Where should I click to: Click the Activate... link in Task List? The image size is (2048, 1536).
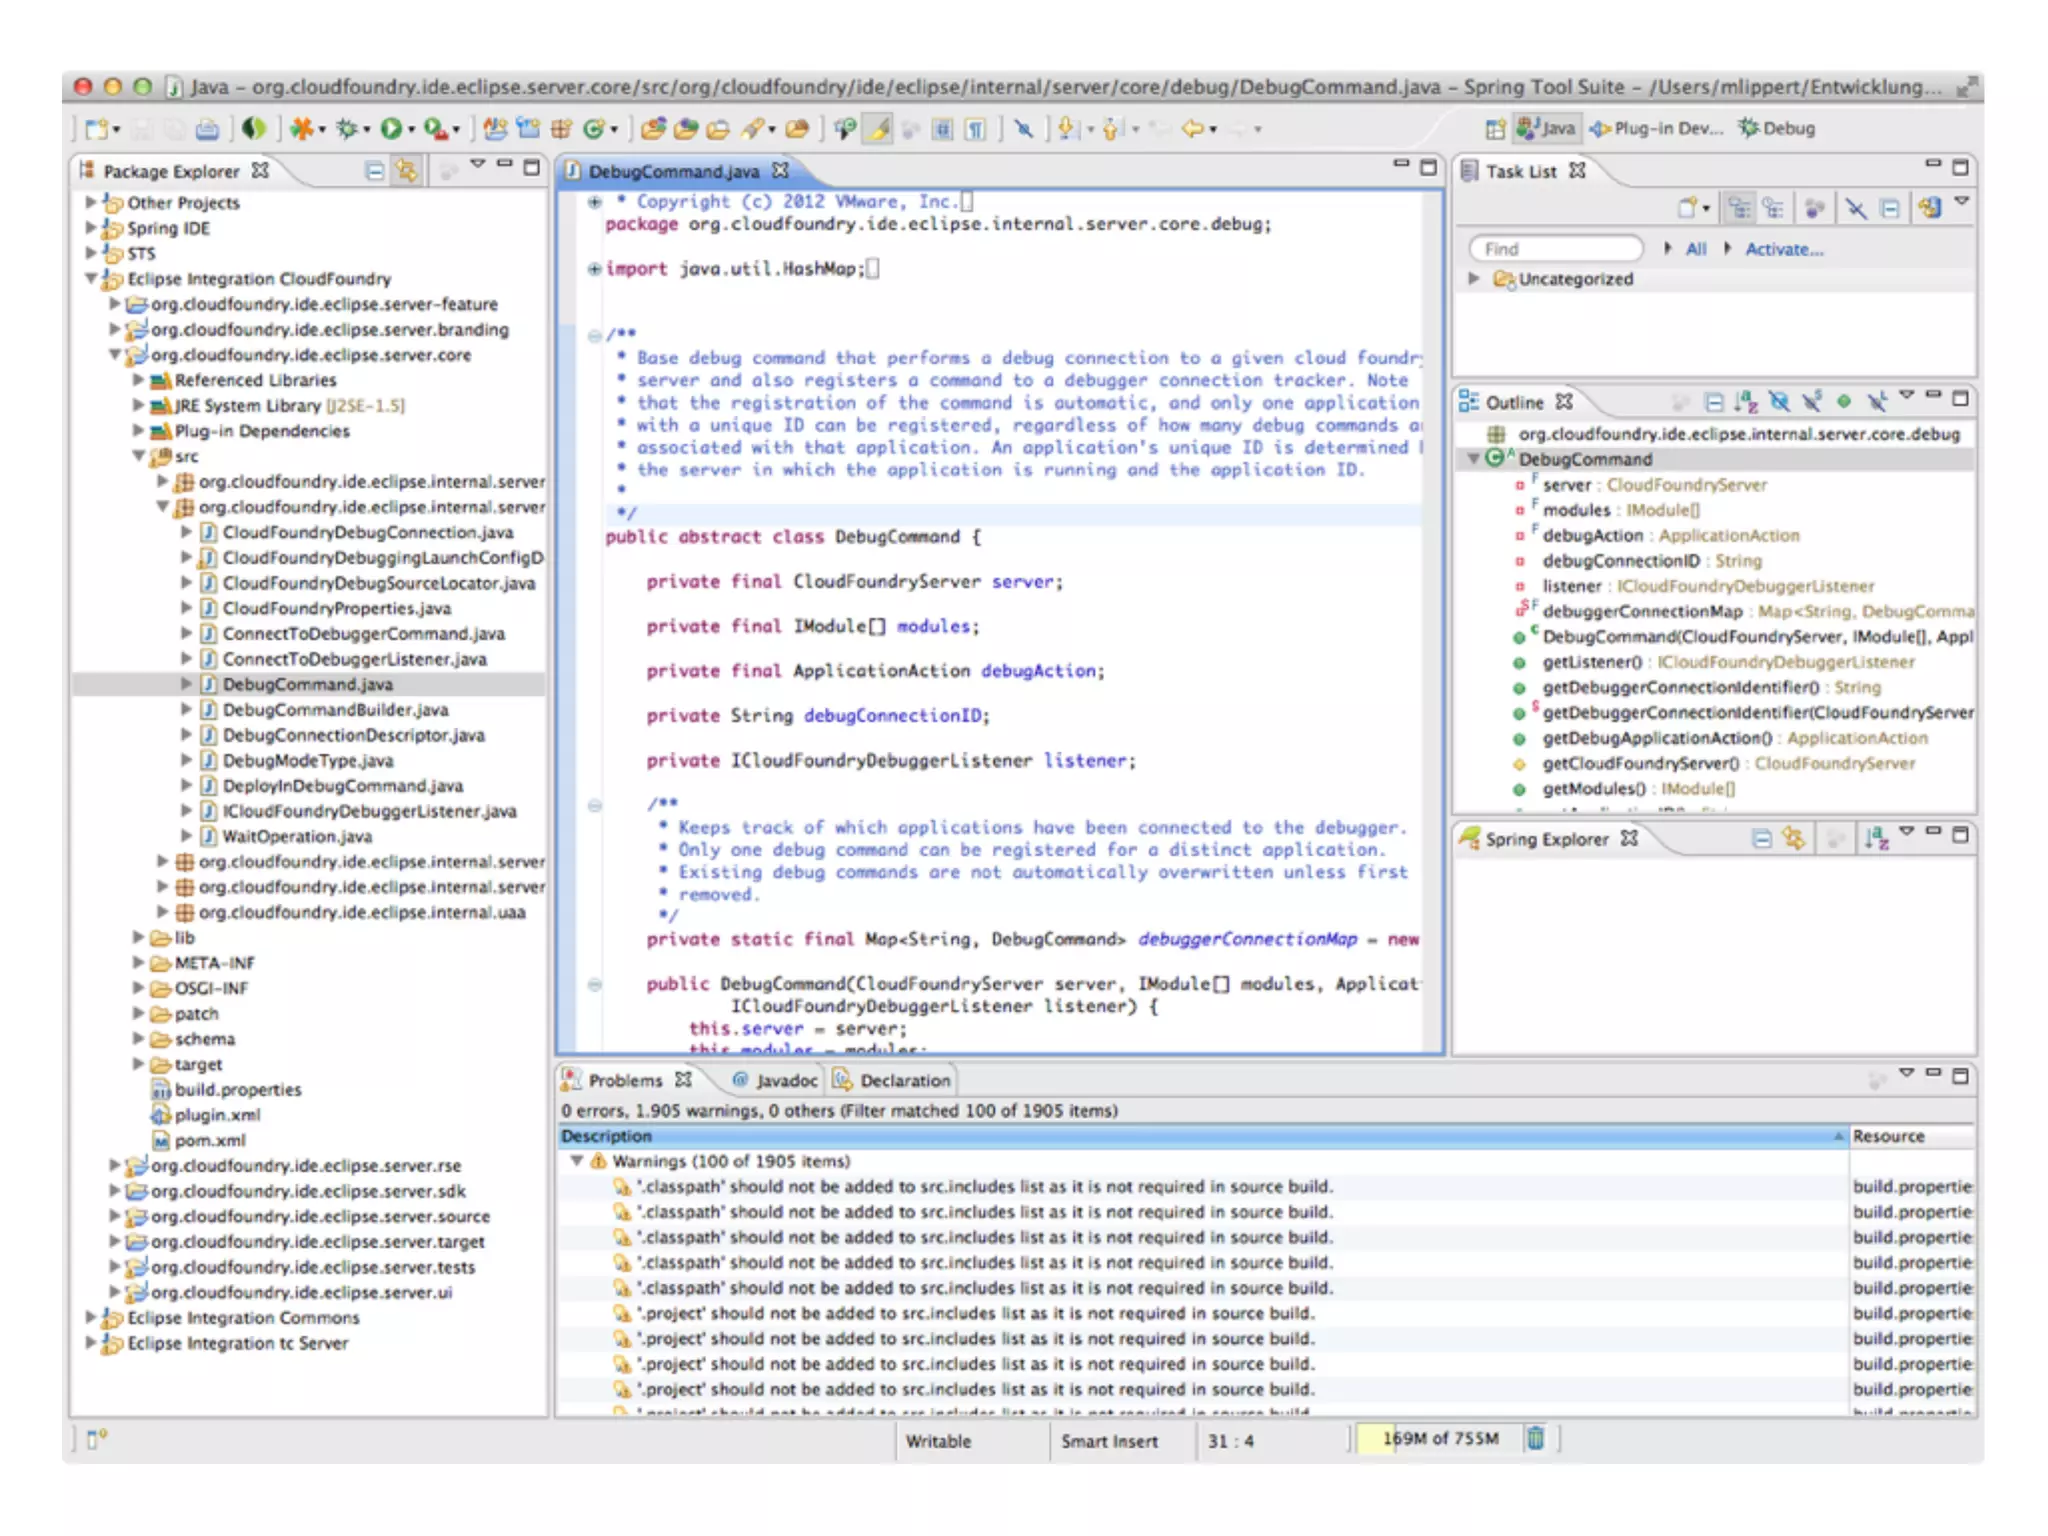(x=1784, y=250)
